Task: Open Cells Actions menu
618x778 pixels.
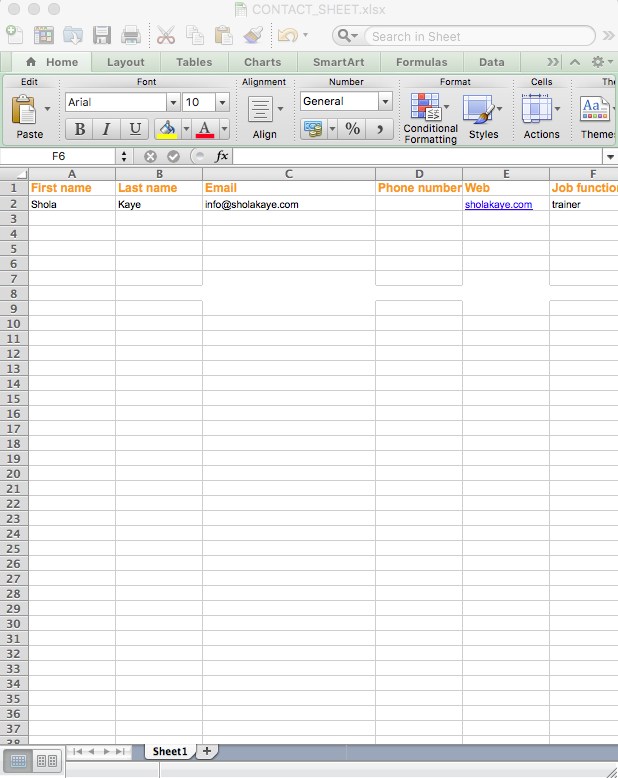Action: 541,117
